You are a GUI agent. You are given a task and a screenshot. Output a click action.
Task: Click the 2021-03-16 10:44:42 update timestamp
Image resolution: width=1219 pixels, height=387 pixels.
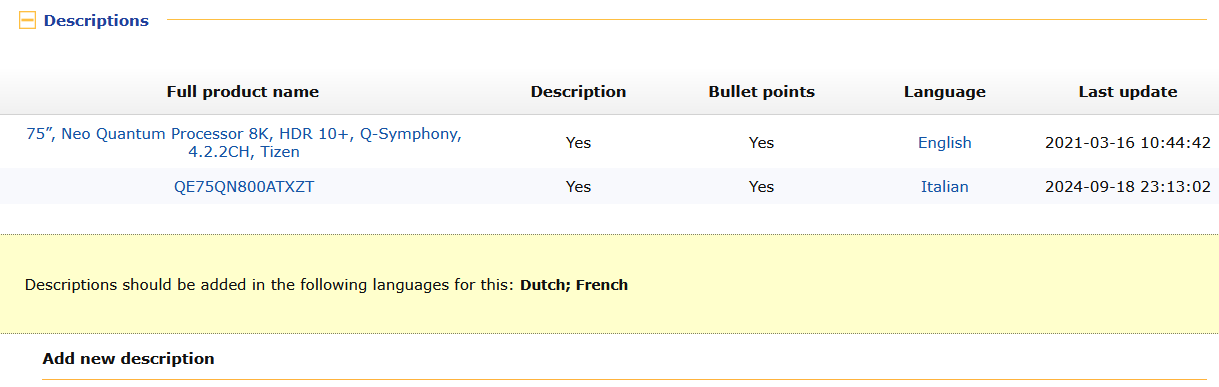point(1128,143)
